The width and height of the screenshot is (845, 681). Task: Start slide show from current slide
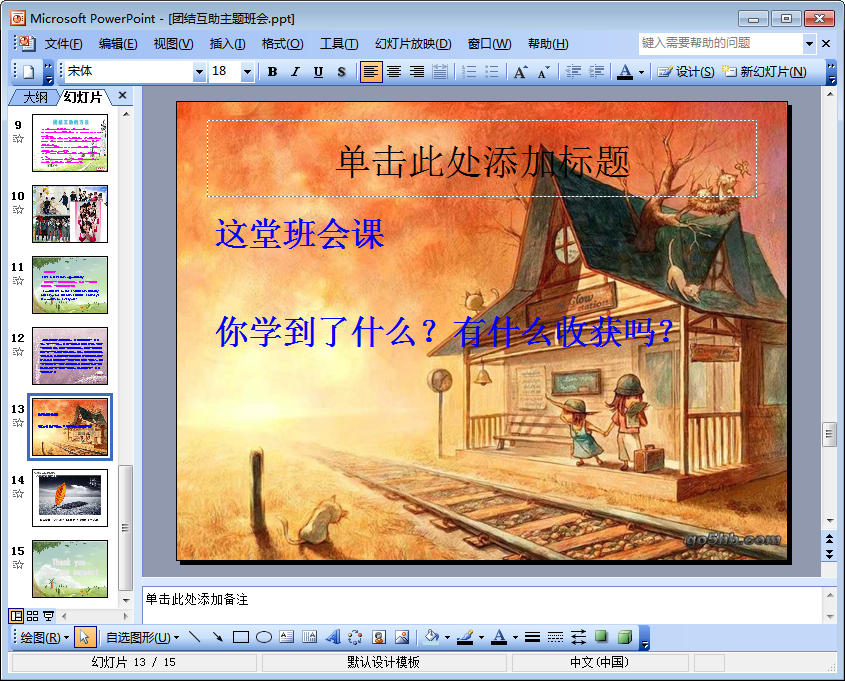[49, 616]
